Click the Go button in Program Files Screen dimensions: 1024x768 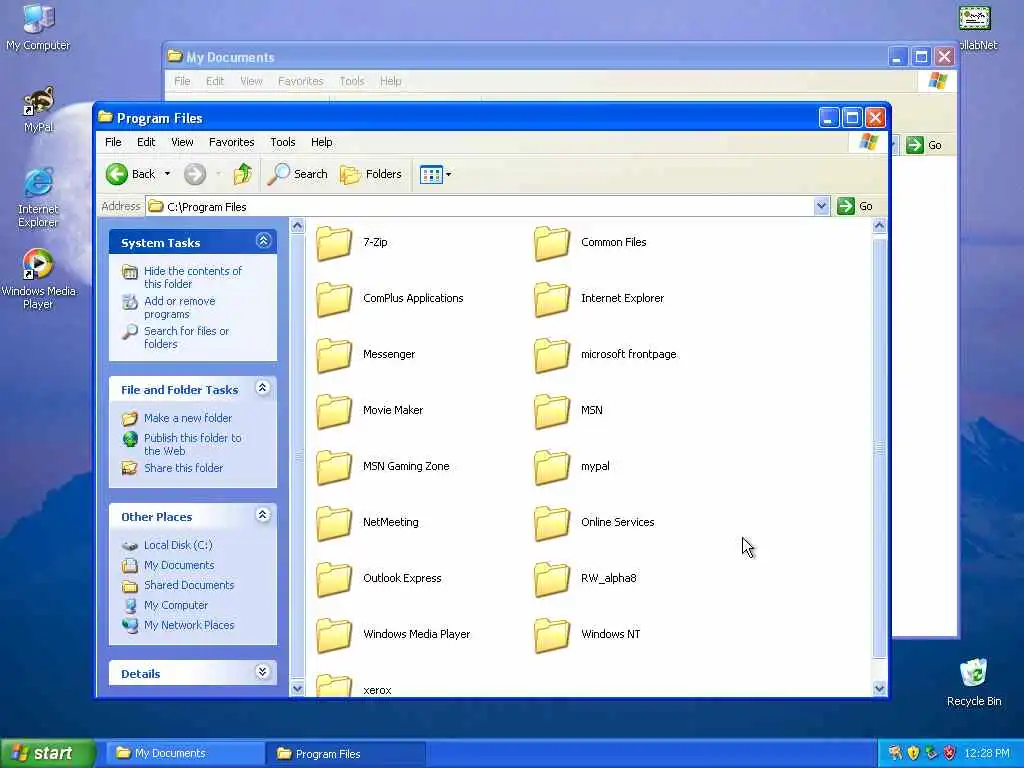click(x=856, y=206)
